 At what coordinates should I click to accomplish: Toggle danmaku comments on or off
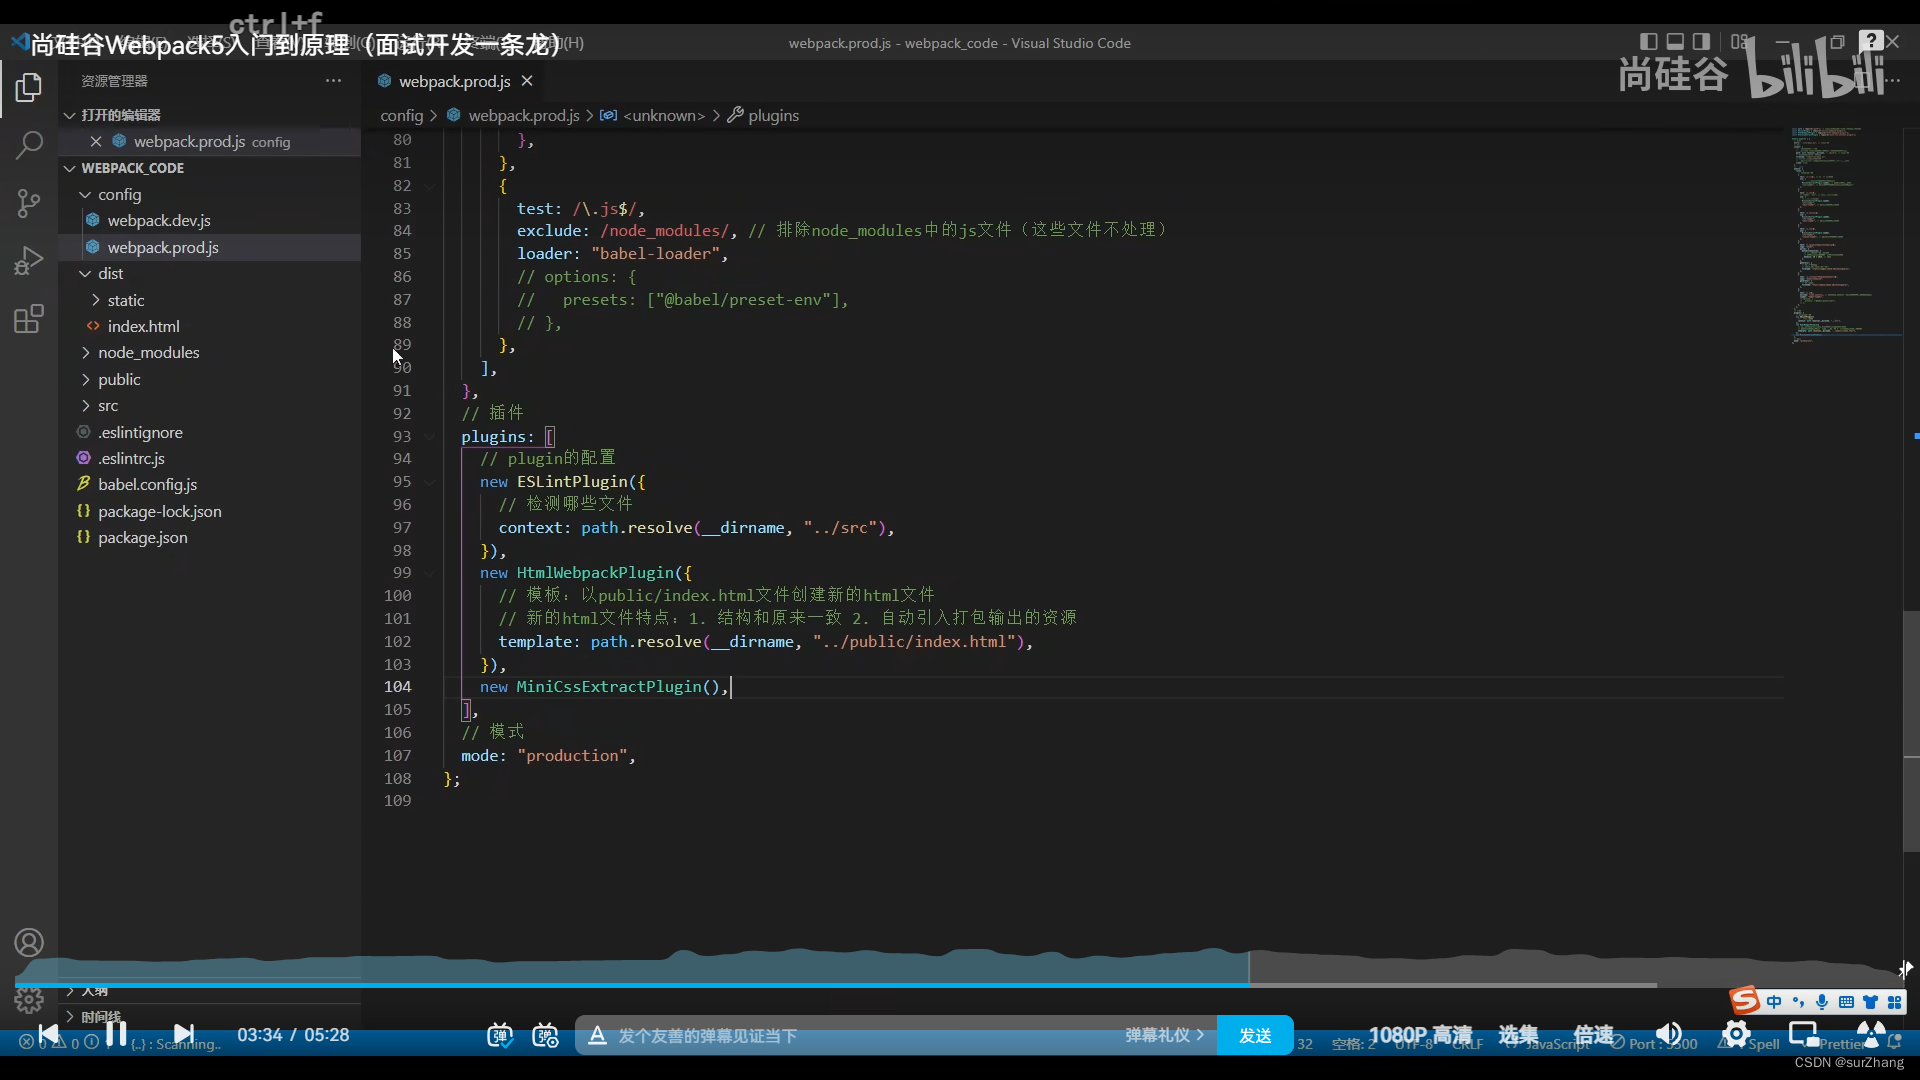coord(500,1035)
